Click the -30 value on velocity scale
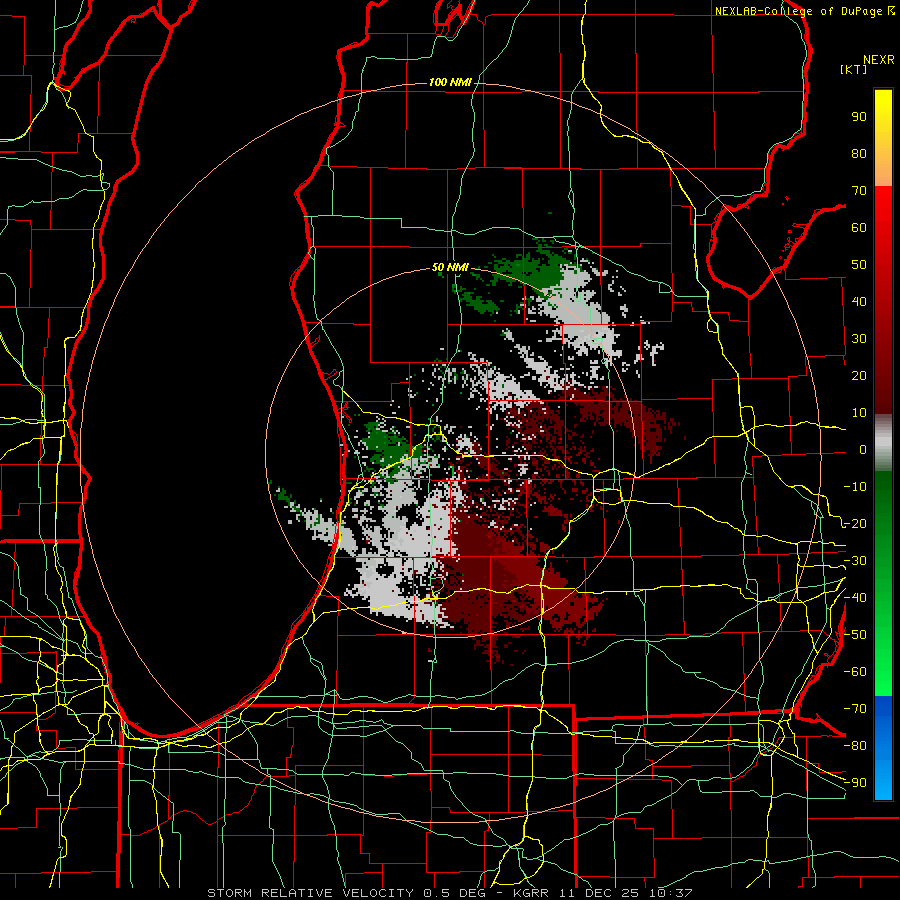The height and width of the screenshot is (900, 900). (855, 561)
